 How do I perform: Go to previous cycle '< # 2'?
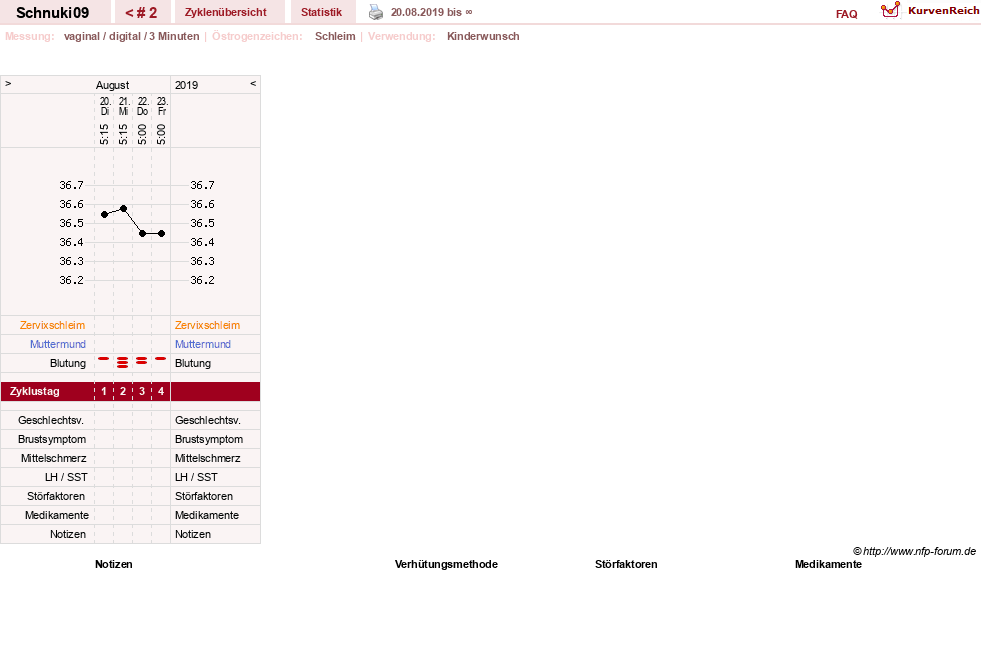point(141,13)
